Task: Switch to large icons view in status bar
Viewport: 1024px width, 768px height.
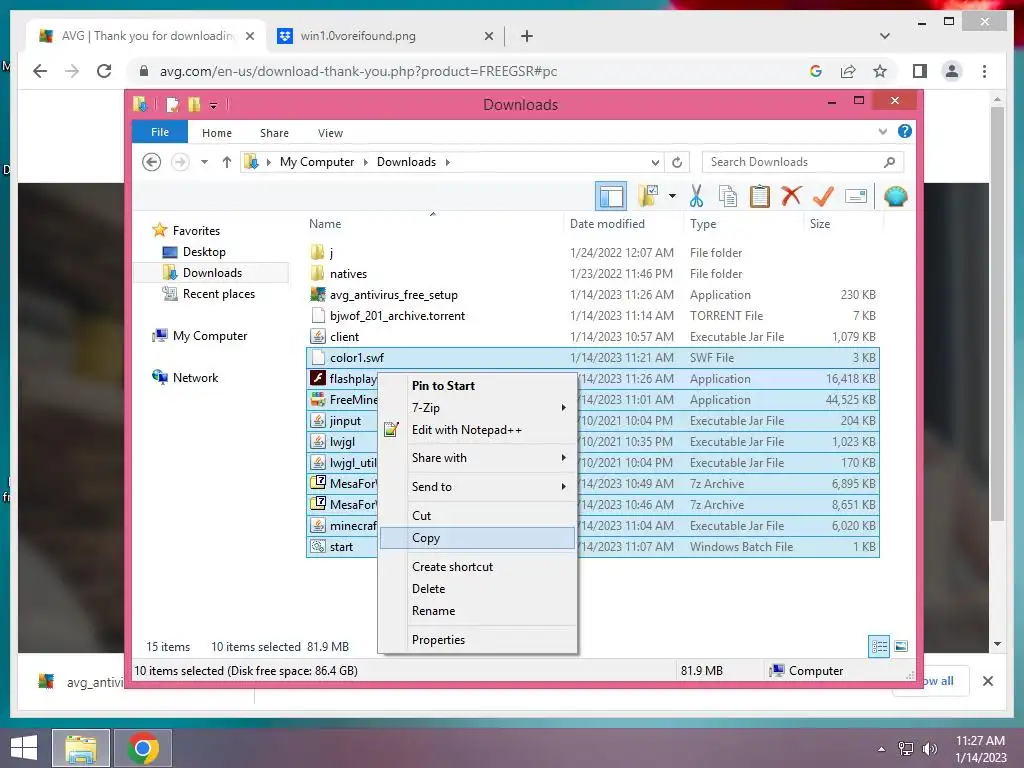Action: pyautogui.click(x=901, y=647)
